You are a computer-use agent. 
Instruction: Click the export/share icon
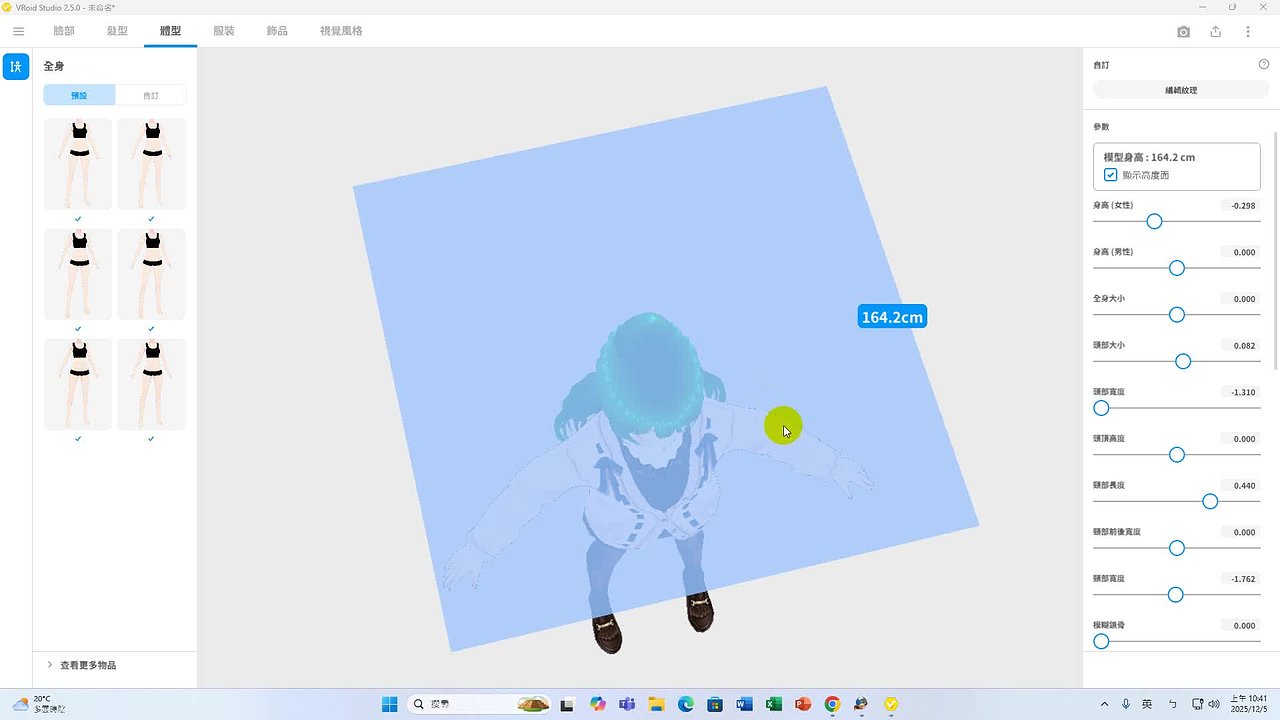(x=1215, y=31)
